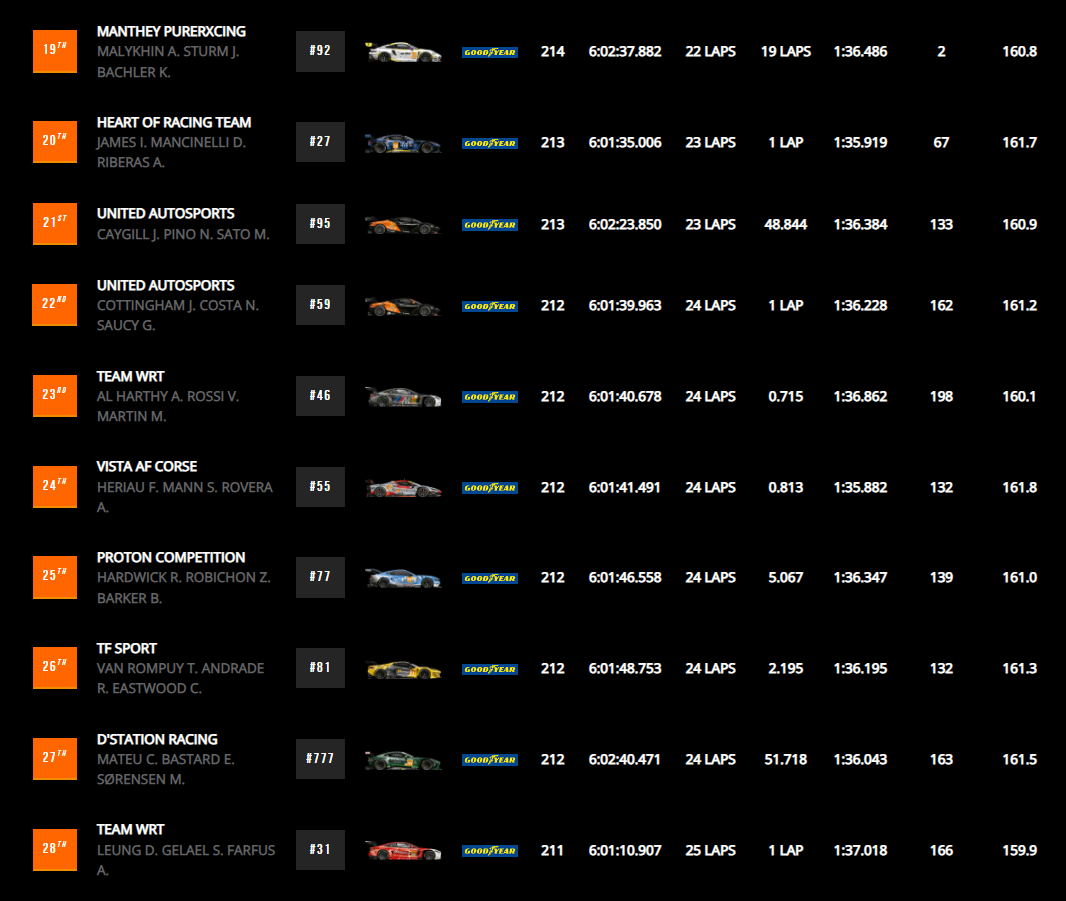Screen dimensions: 1066x901
Task: Click total time 6:02:37.882
Action: (x=625, y=52)
